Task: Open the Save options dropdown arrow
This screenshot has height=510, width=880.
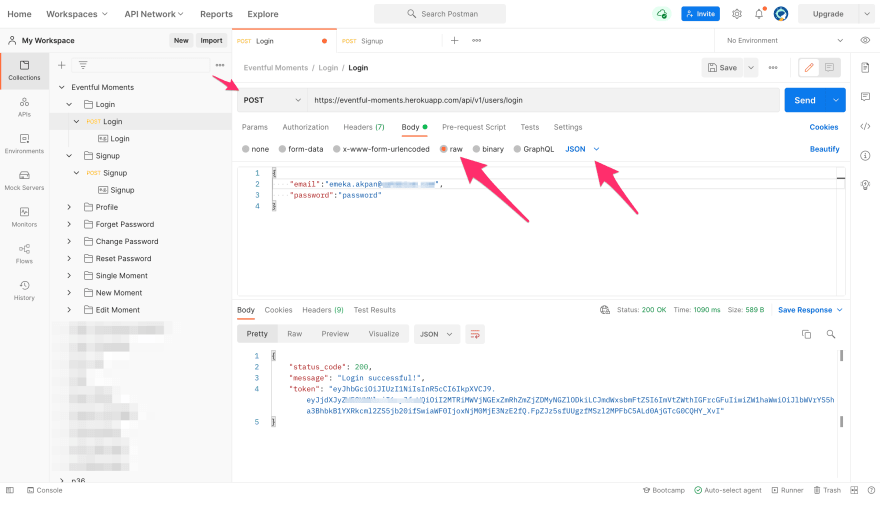Action: tap(751, 68)
